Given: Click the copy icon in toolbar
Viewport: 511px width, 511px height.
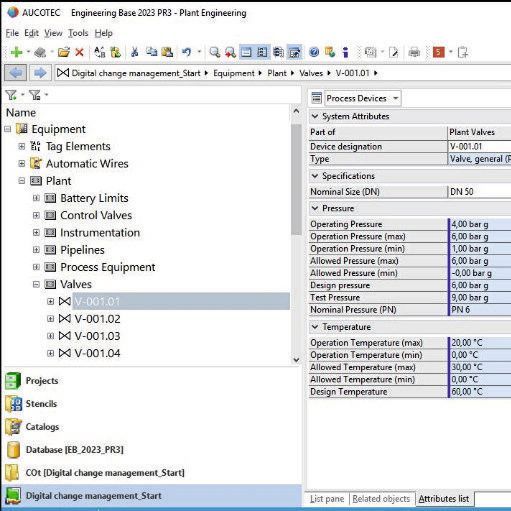Looking at the screenshot, I should point(151,52).
